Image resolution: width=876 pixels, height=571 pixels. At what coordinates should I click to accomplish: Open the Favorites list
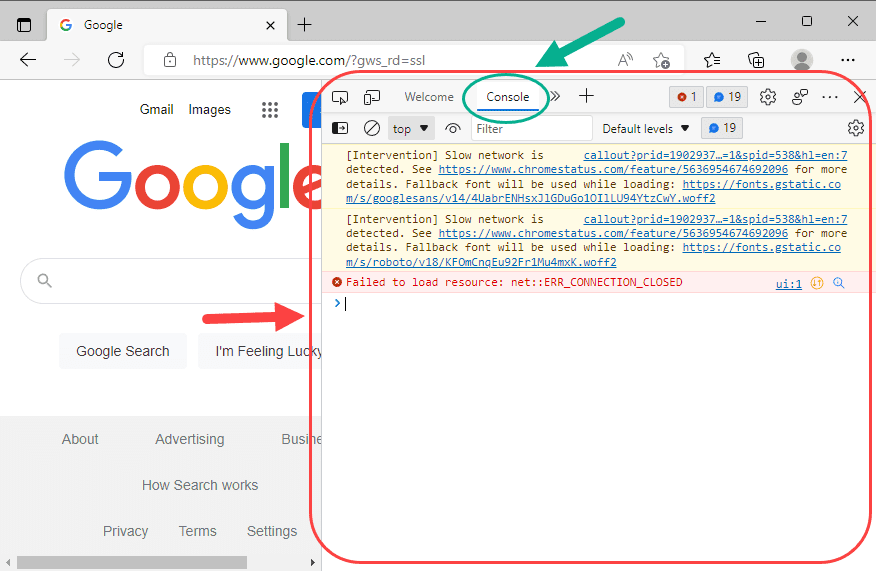tap(712, 60)
